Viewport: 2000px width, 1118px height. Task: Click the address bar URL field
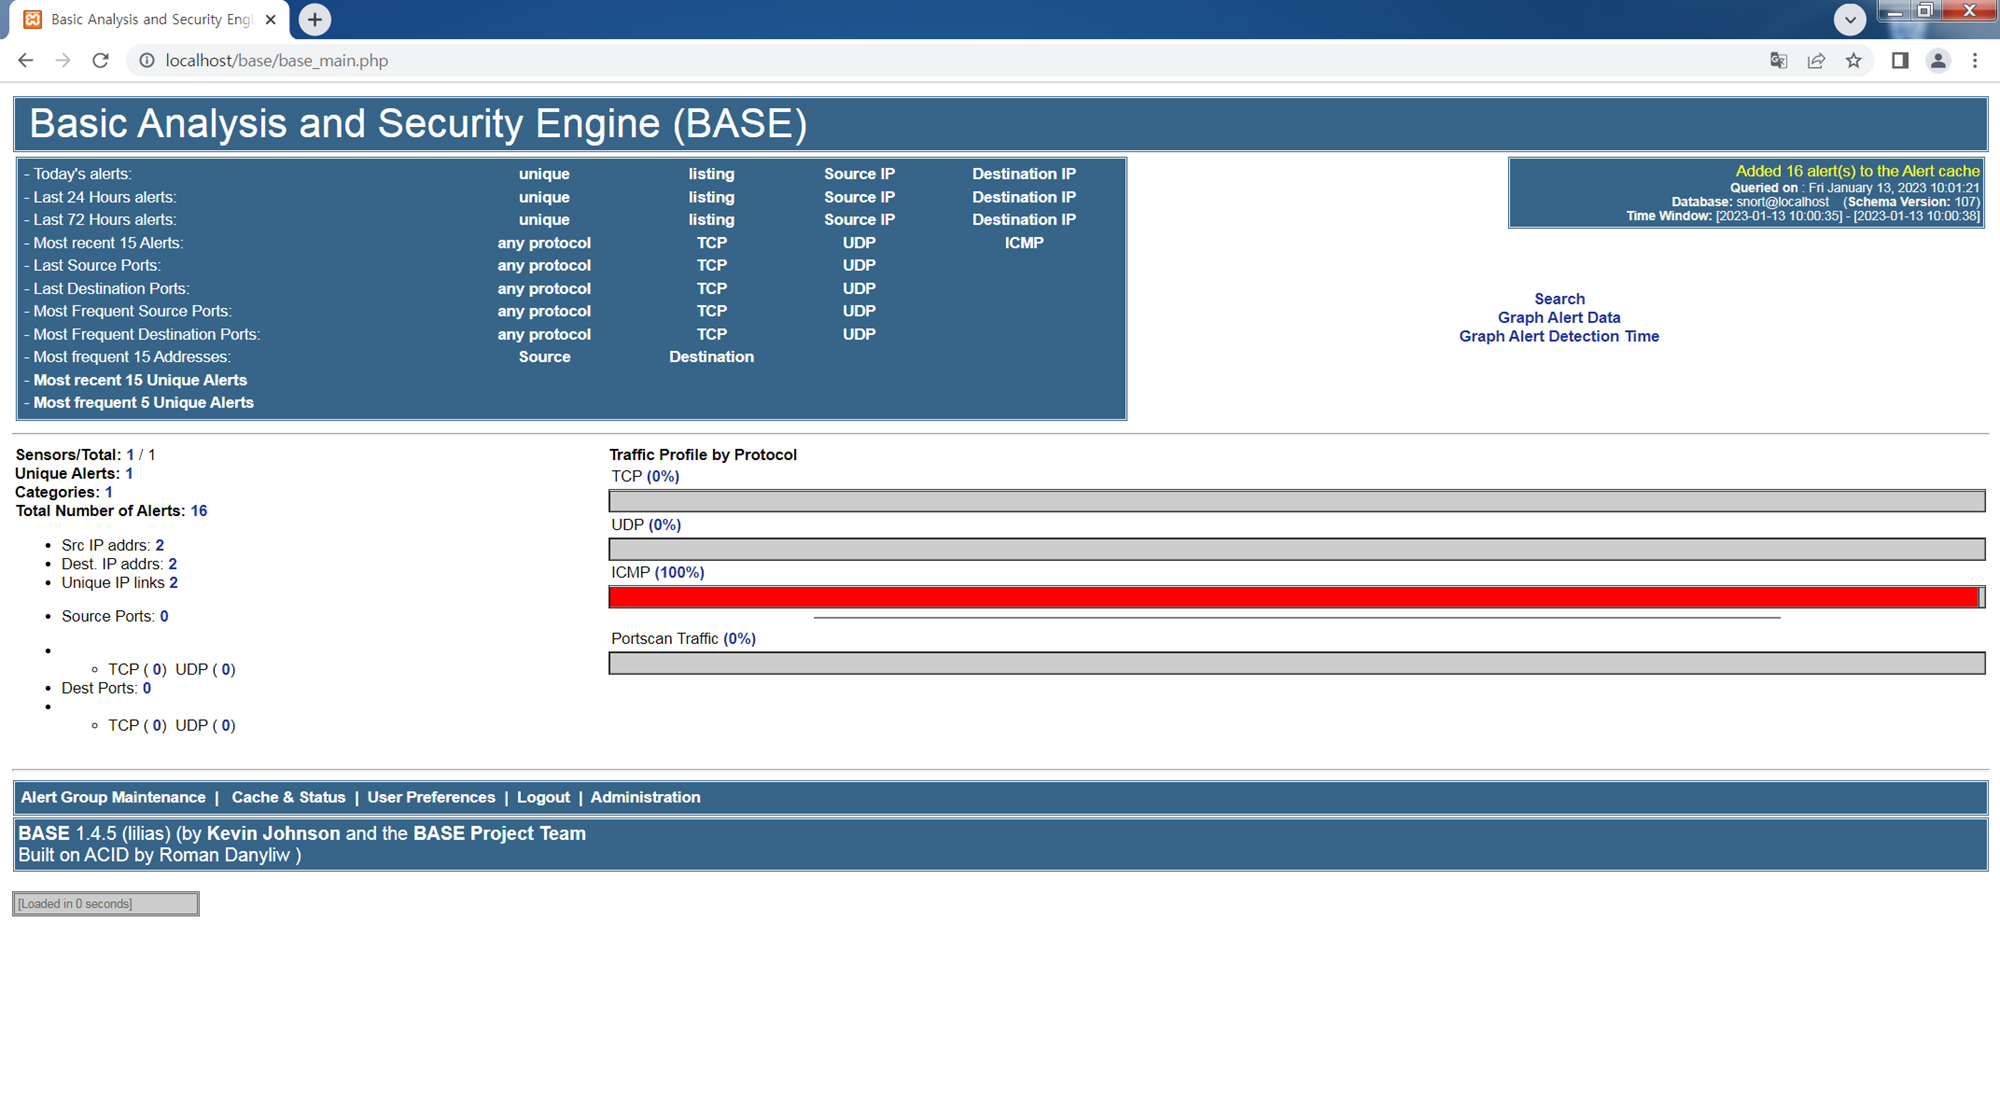900,61
